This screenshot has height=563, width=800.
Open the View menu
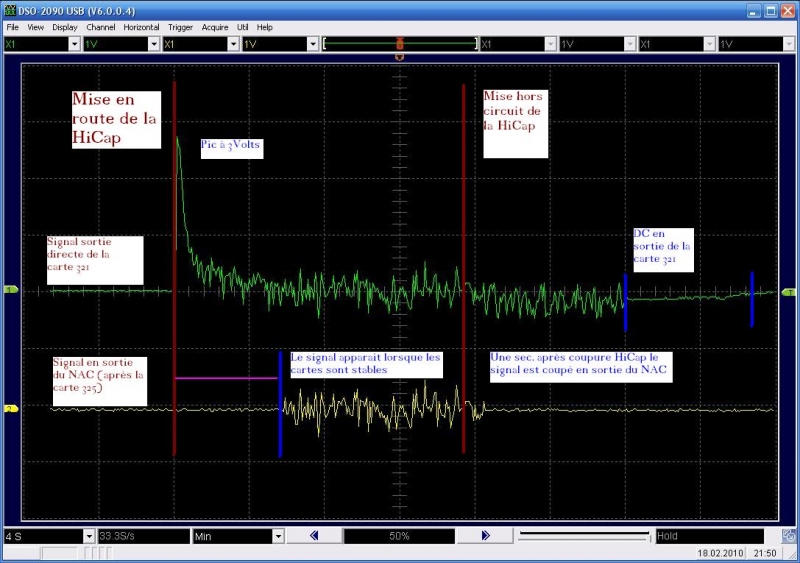(35, 27)
